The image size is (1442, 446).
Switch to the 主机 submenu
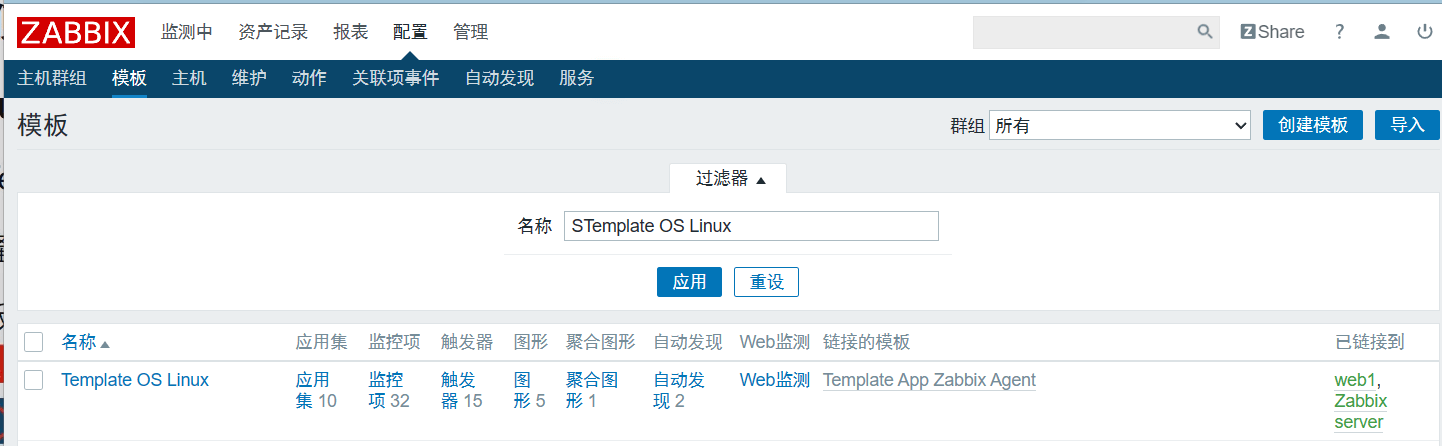click(189, 78)
